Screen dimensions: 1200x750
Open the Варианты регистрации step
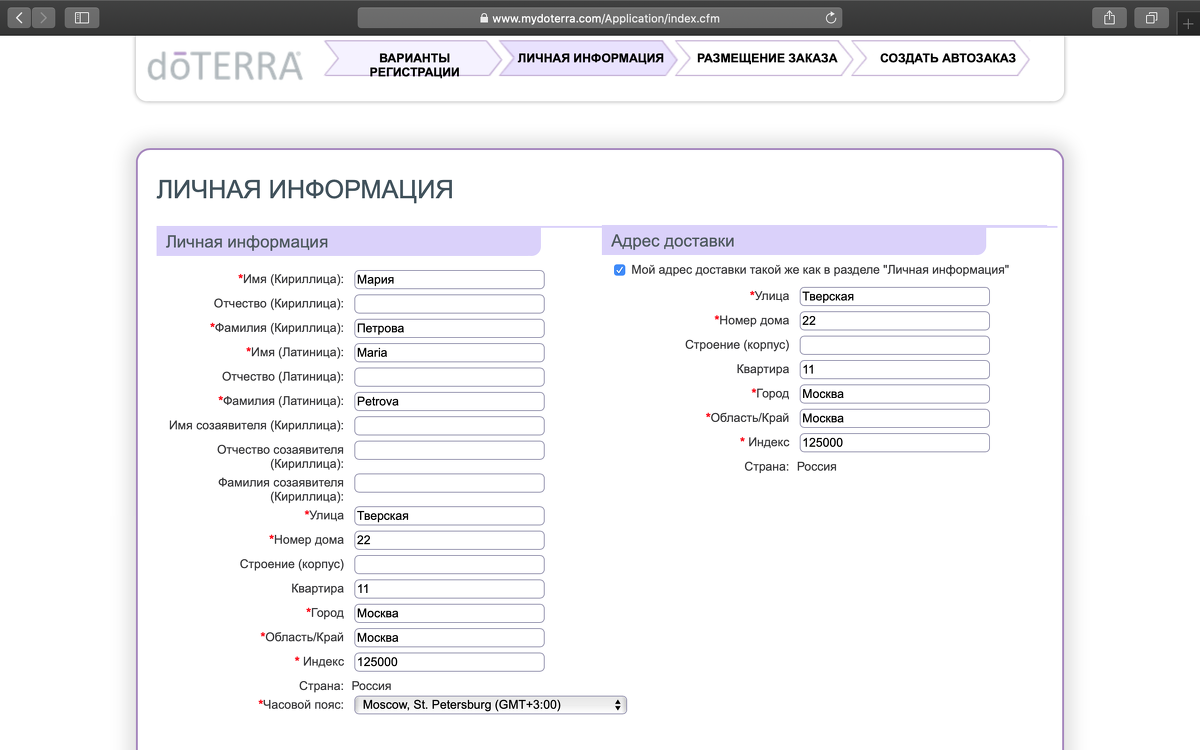[414, 58]
